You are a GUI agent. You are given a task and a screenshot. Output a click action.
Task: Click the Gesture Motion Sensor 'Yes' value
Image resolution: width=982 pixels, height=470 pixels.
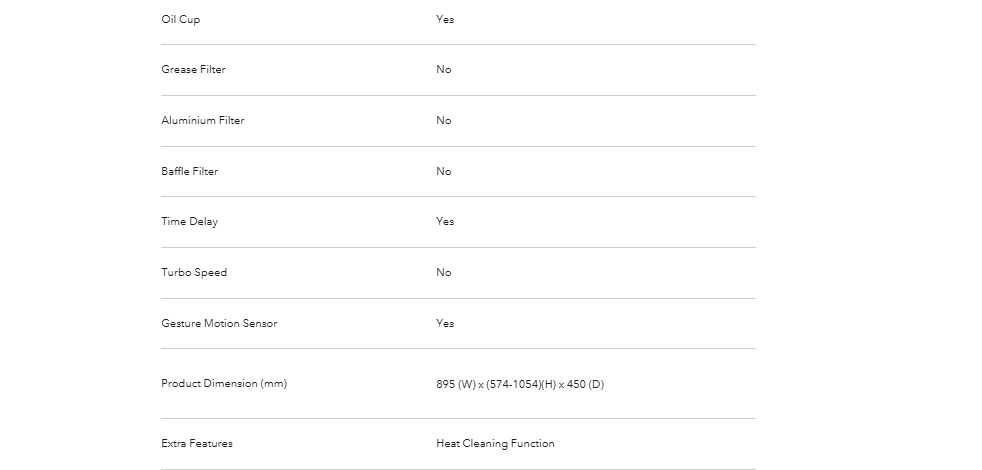[445, 323]
